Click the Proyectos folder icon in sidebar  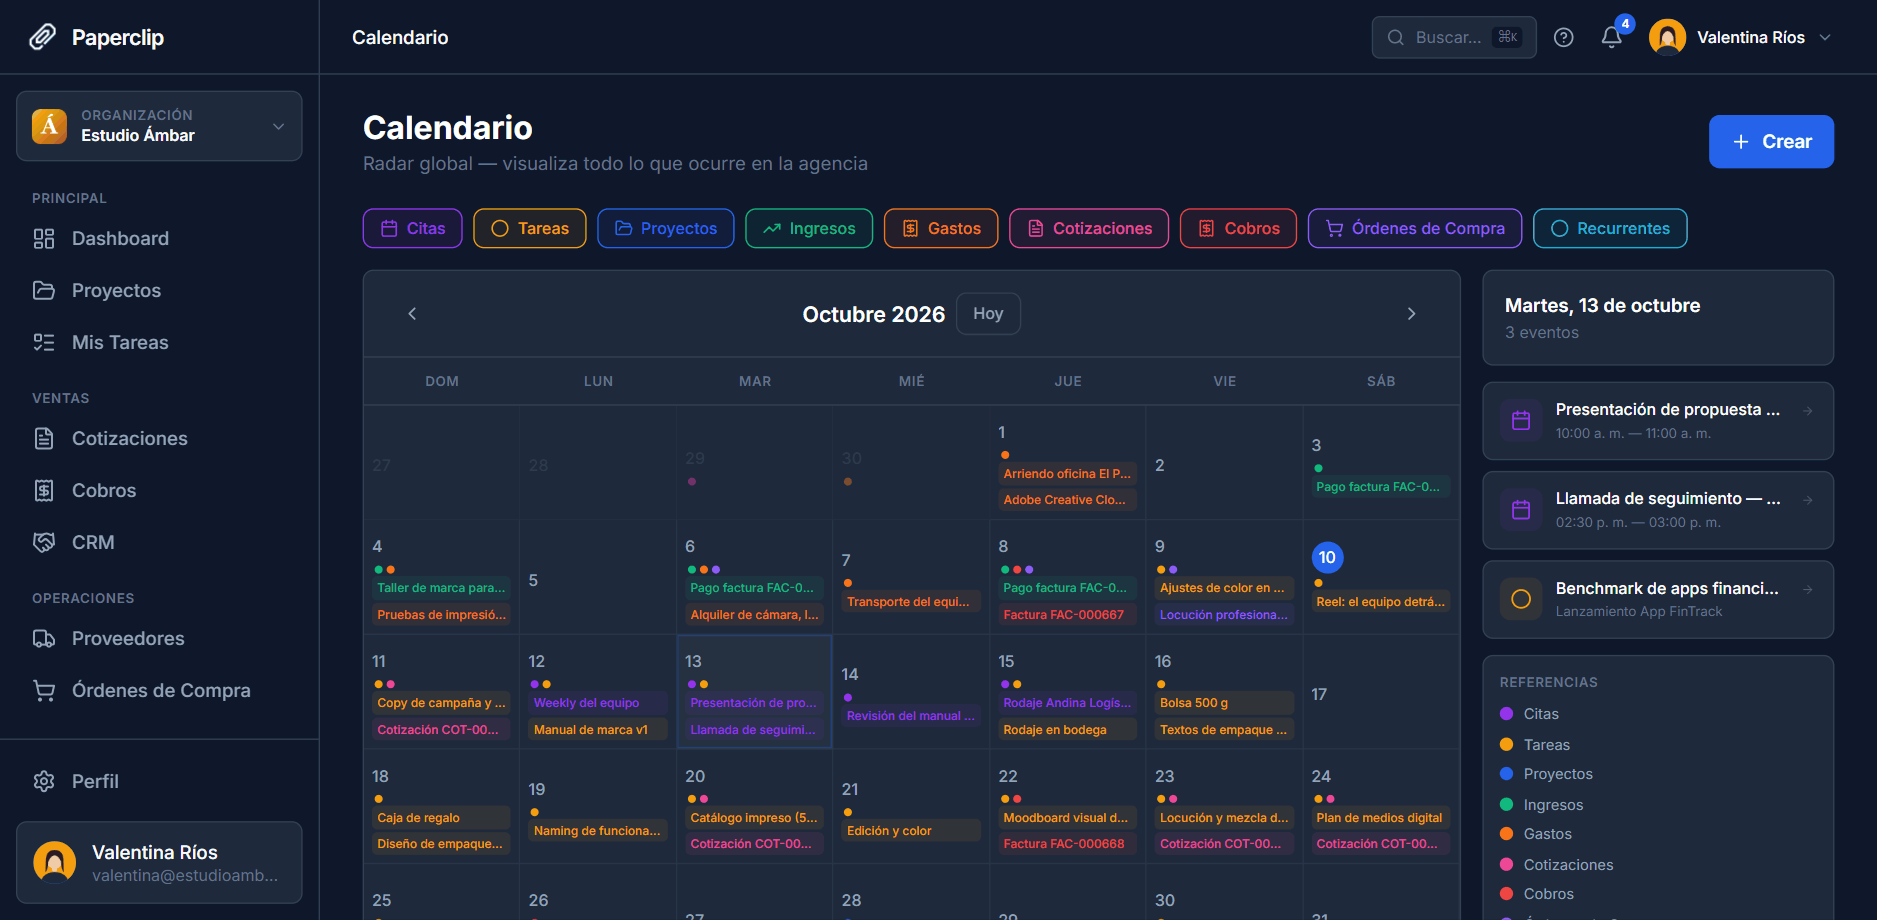[x=44, y=290]
